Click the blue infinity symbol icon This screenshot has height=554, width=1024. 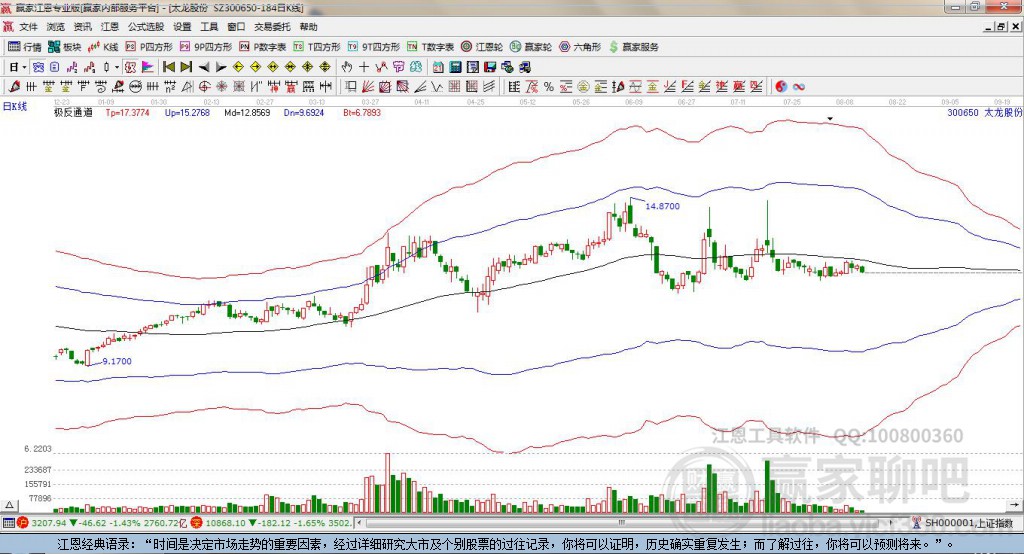[x=798, y=86]
